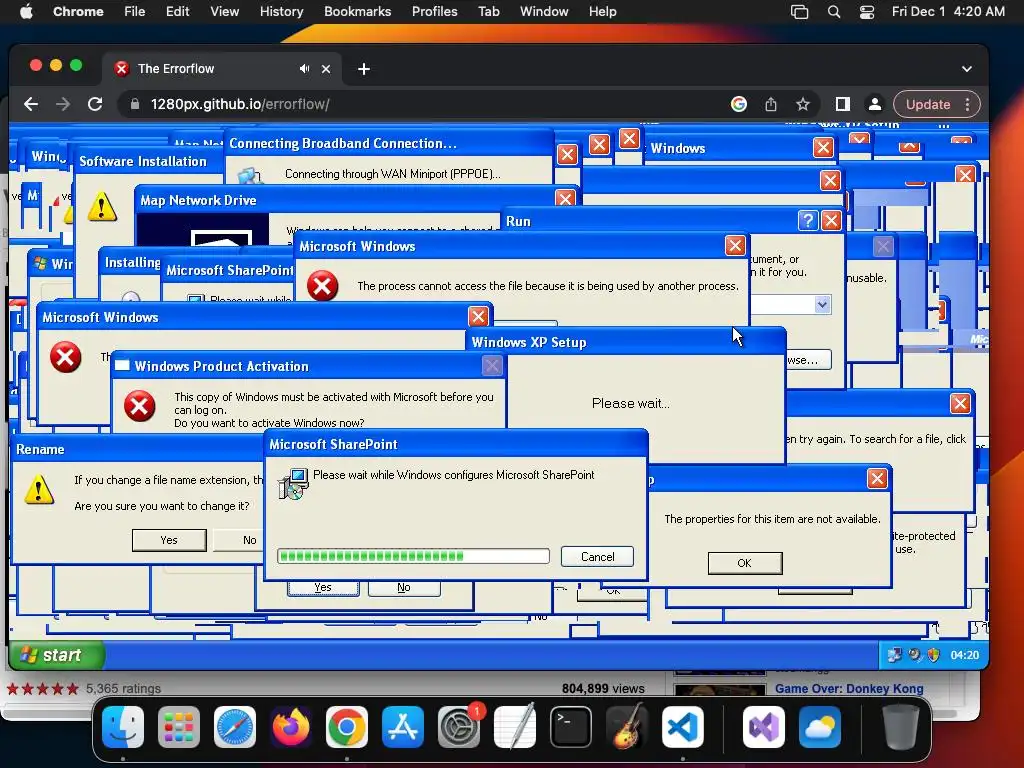The width and height of the screenshot is (1024, 768).
Task: Click the XP taskbar clock 04:20
Action: tap(965, 655)
